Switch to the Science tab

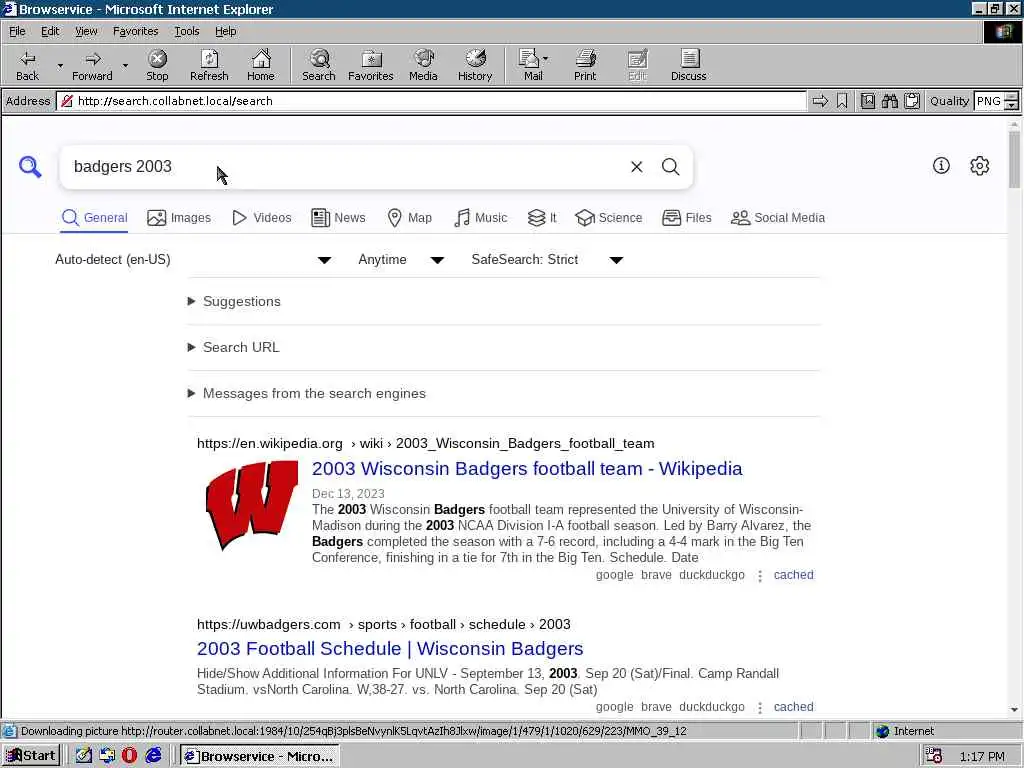click(x=609, y=217)
